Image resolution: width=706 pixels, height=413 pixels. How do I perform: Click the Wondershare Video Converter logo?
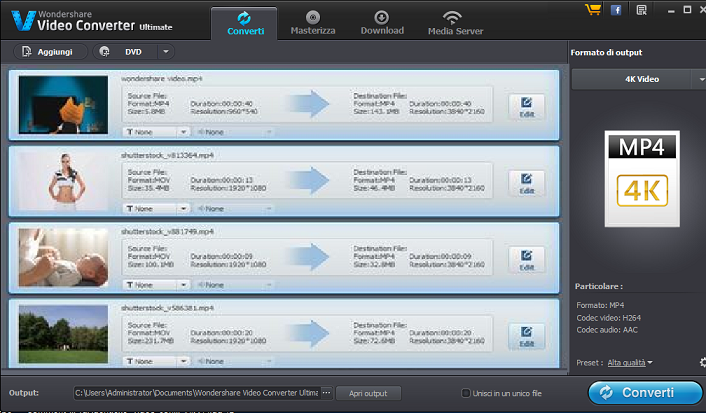(92, 21)
